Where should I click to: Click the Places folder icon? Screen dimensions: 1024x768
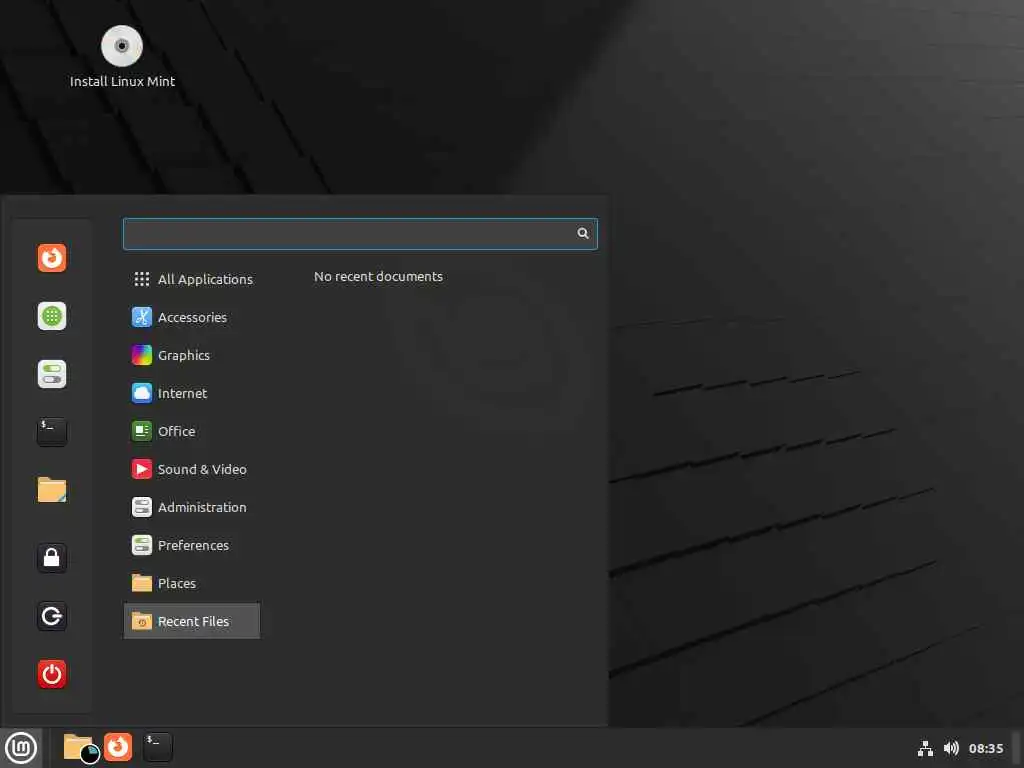[142, 583]
